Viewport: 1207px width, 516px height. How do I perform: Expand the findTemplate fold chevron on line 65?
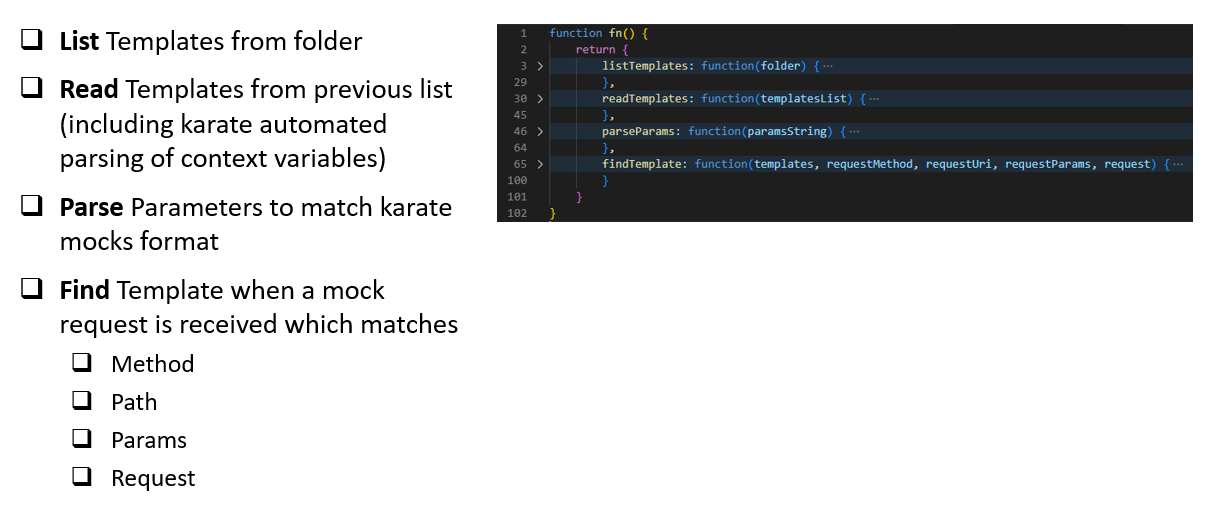point(540,164)
